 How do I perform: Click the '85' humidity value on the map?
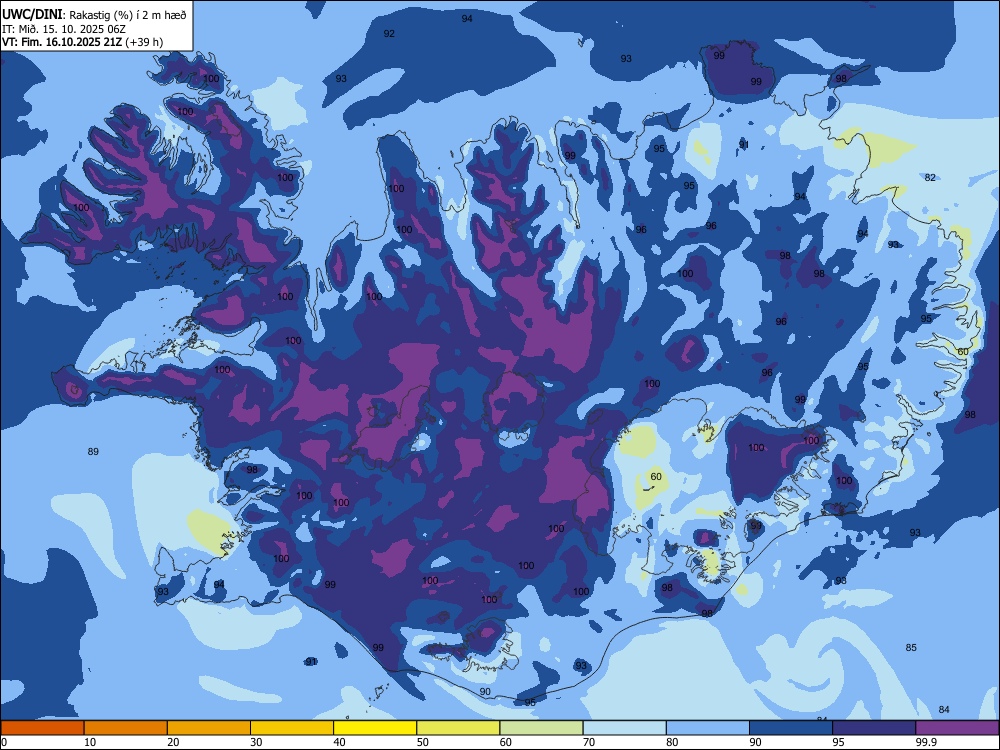911,648
